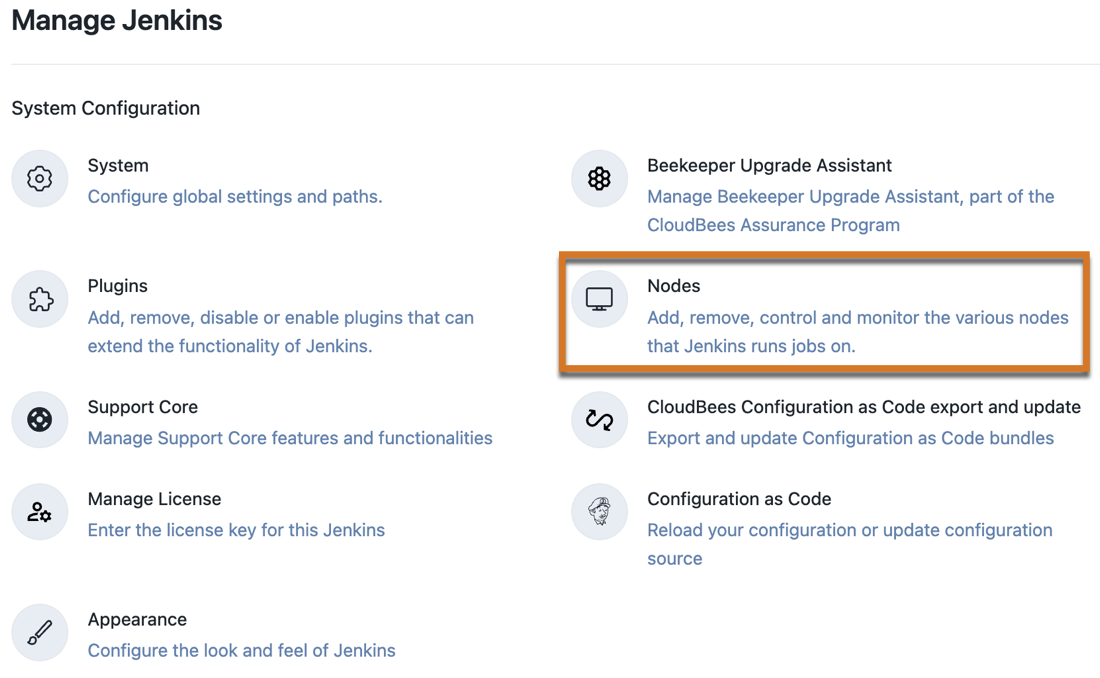Click the Configuration as Code Jenkins butler icon
This screenshot has width=1100, height=678.
point(599,512)
